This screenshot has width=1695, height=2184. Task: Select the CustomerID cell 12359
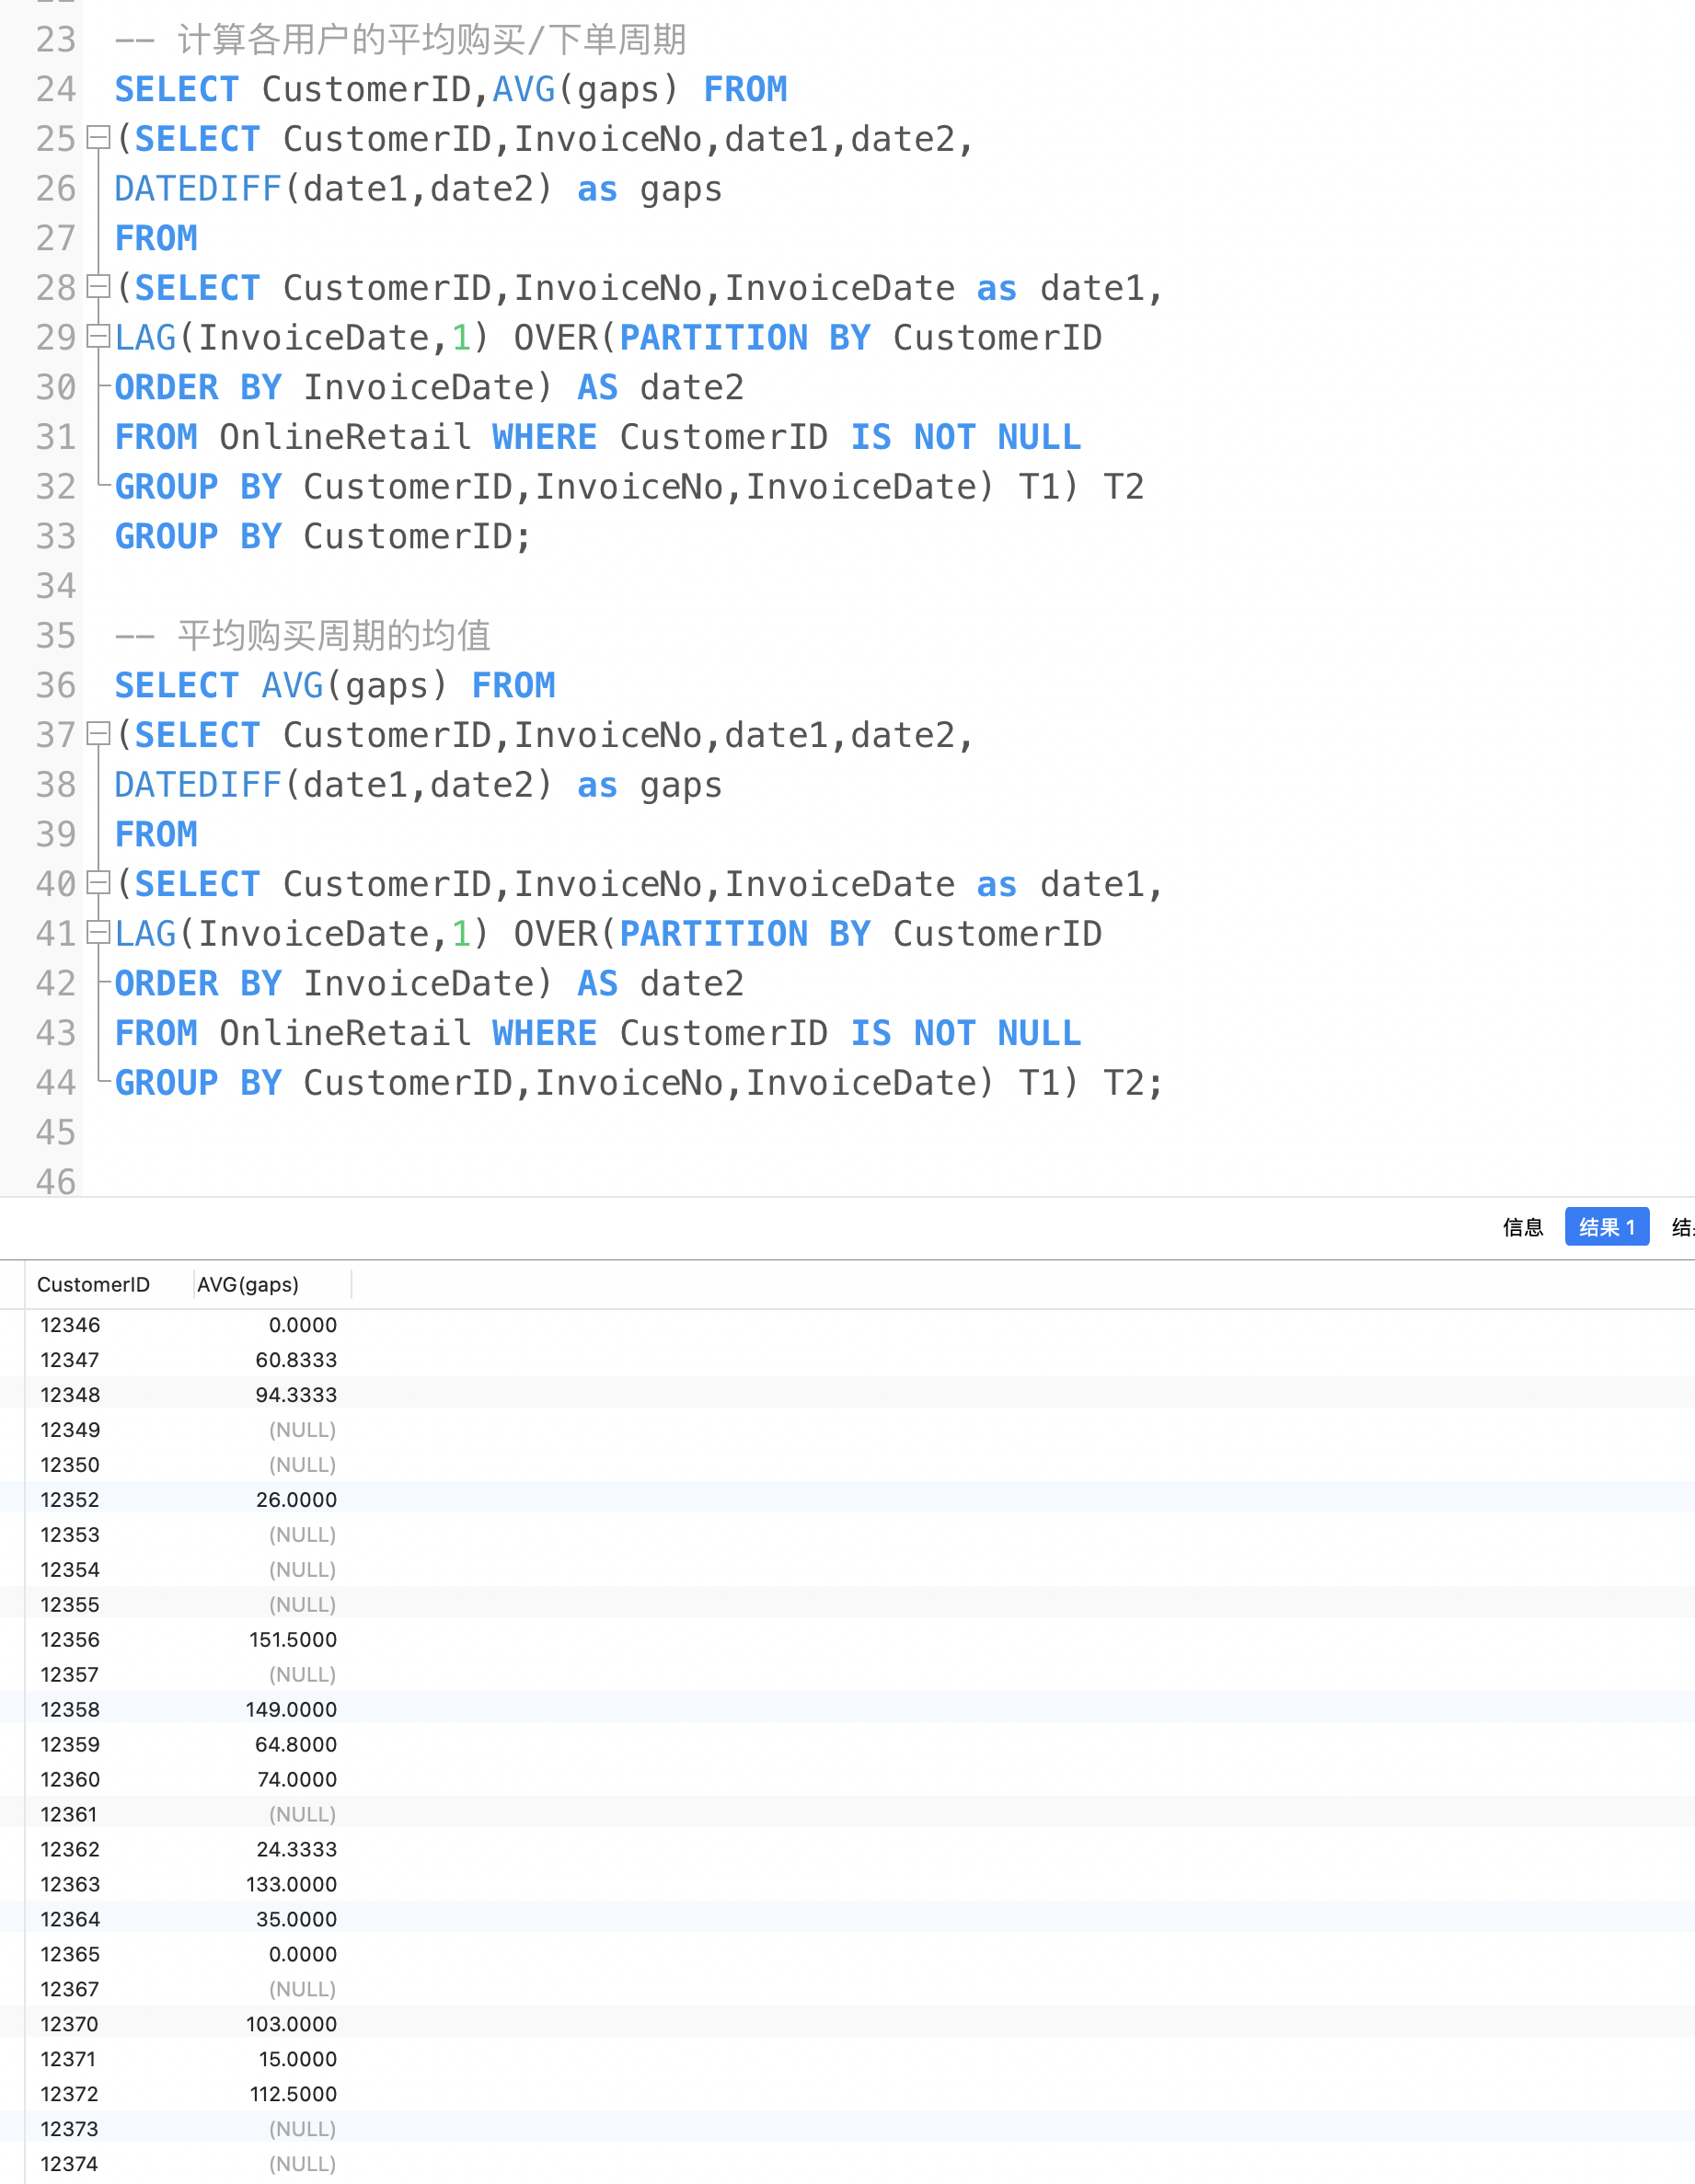pos(70,1745)
